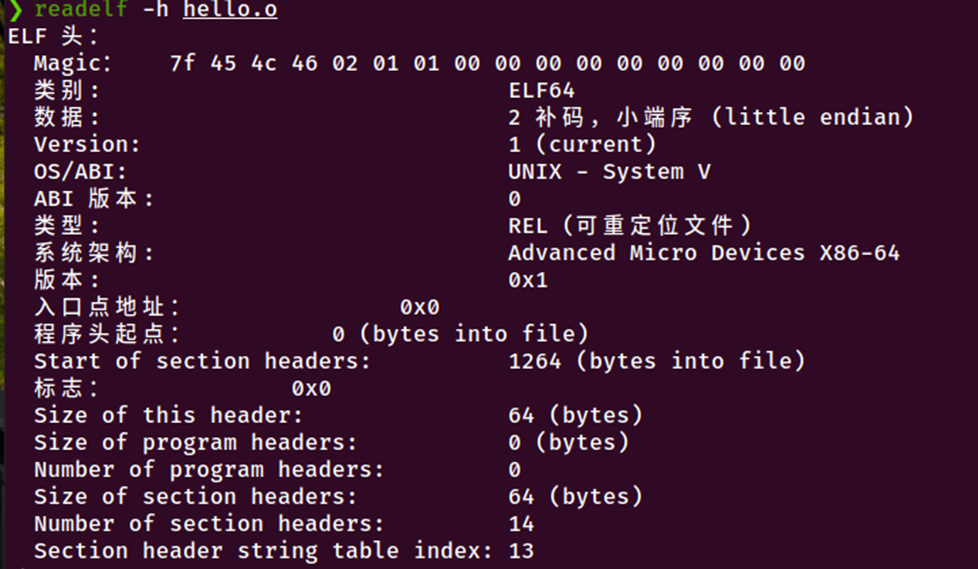Click the REL (可重定位文件) type value
This screenshot has height=569, width=978.
pos(630,226)
